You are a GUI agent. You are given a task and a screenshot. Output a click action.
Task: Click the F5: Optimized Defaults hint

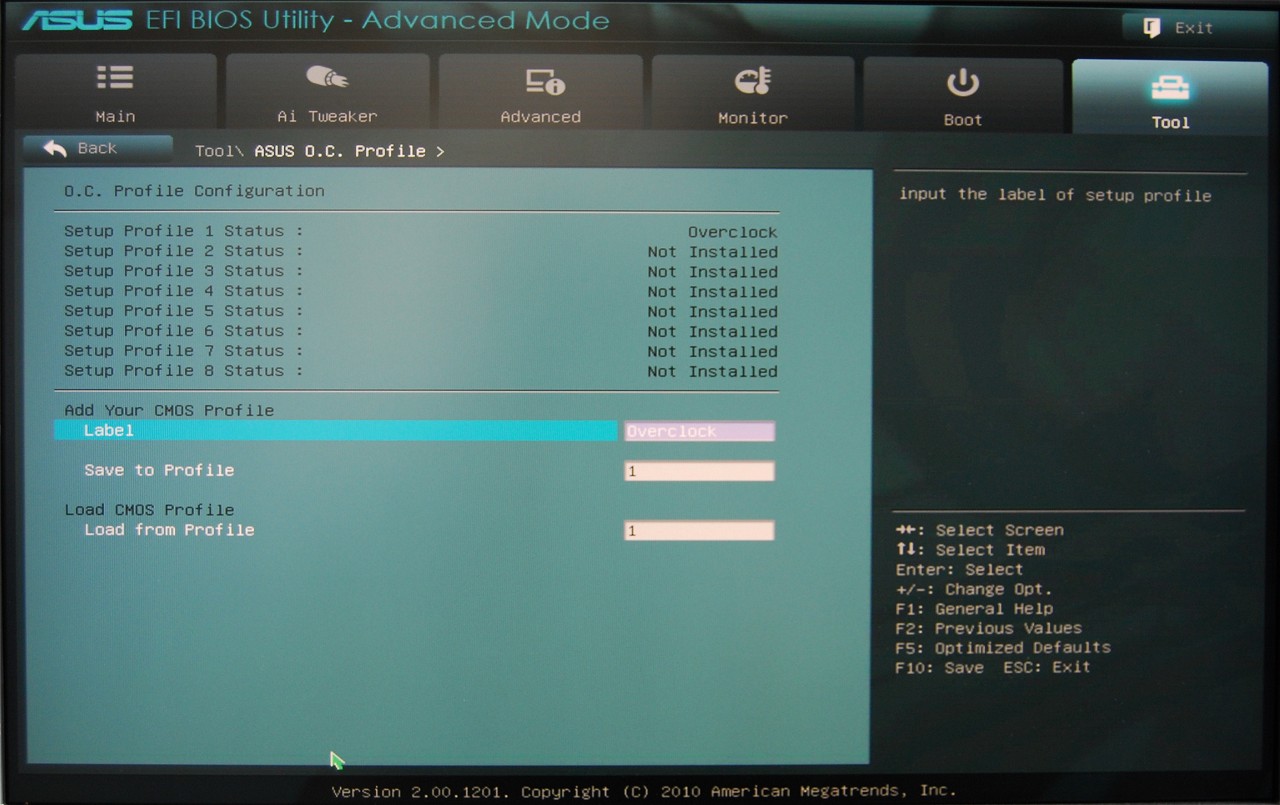click(x=1003, y=648)
